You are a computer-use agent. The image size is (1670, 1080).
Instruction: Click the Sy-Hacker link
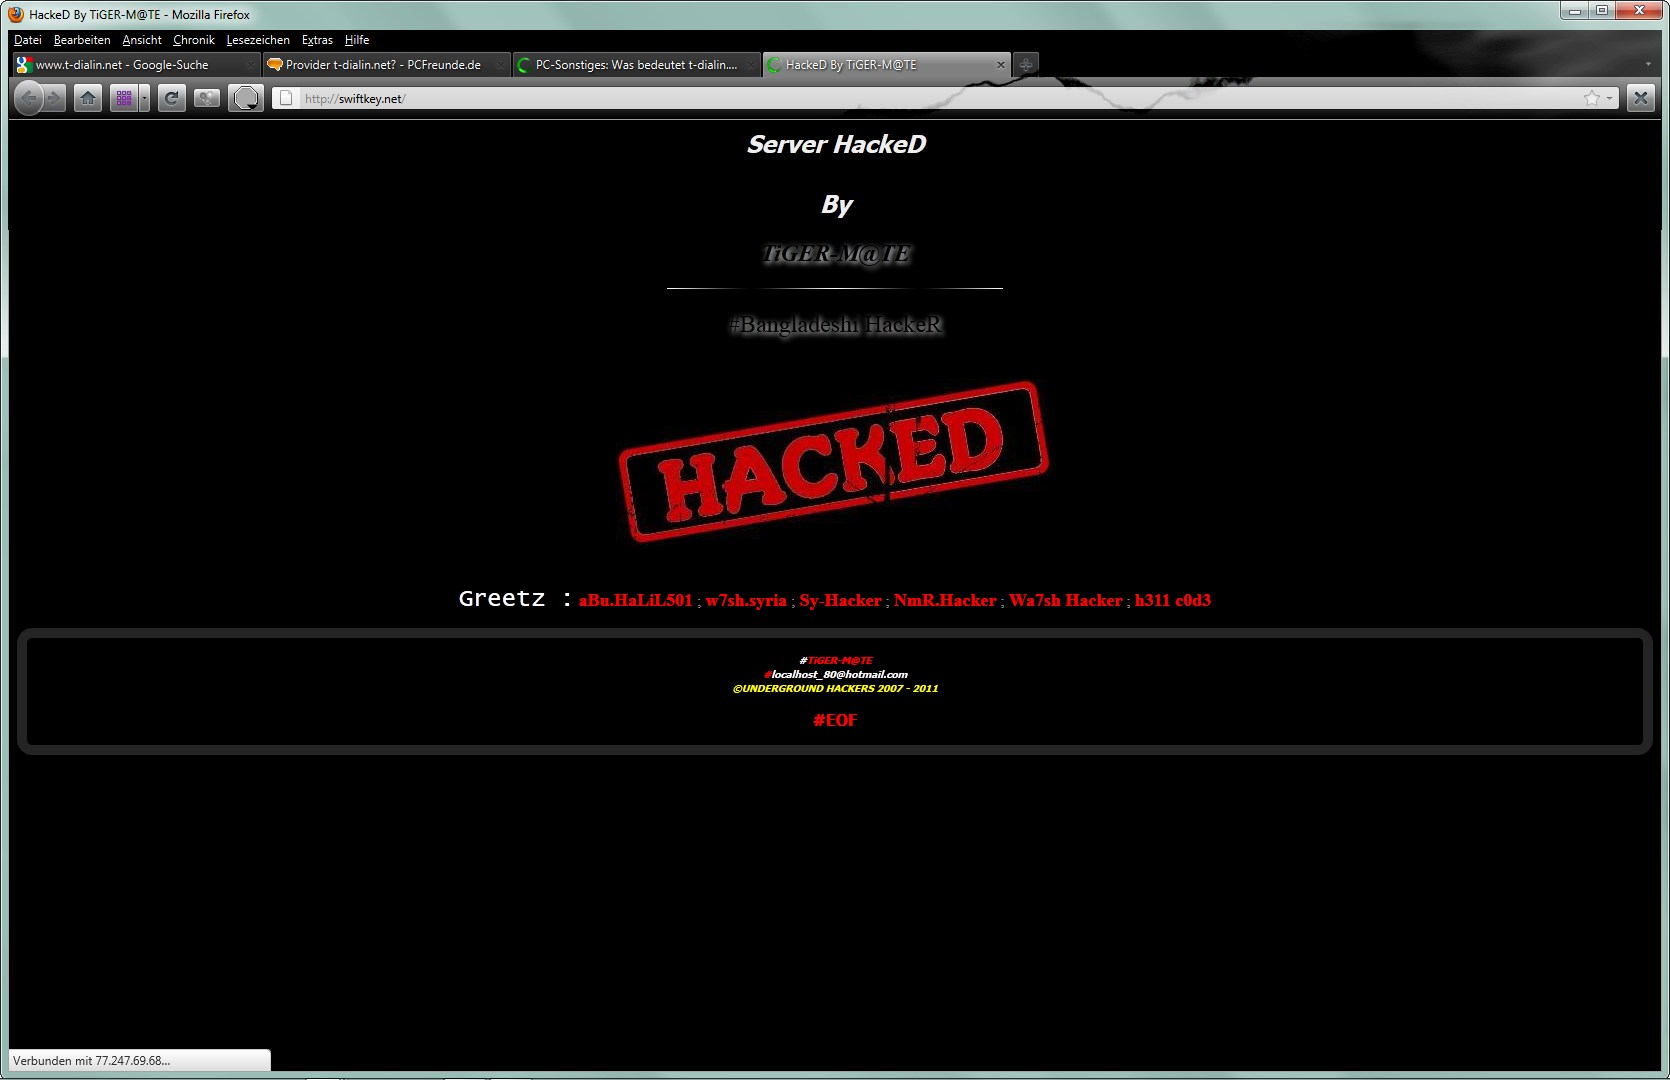tap(840, 600)
